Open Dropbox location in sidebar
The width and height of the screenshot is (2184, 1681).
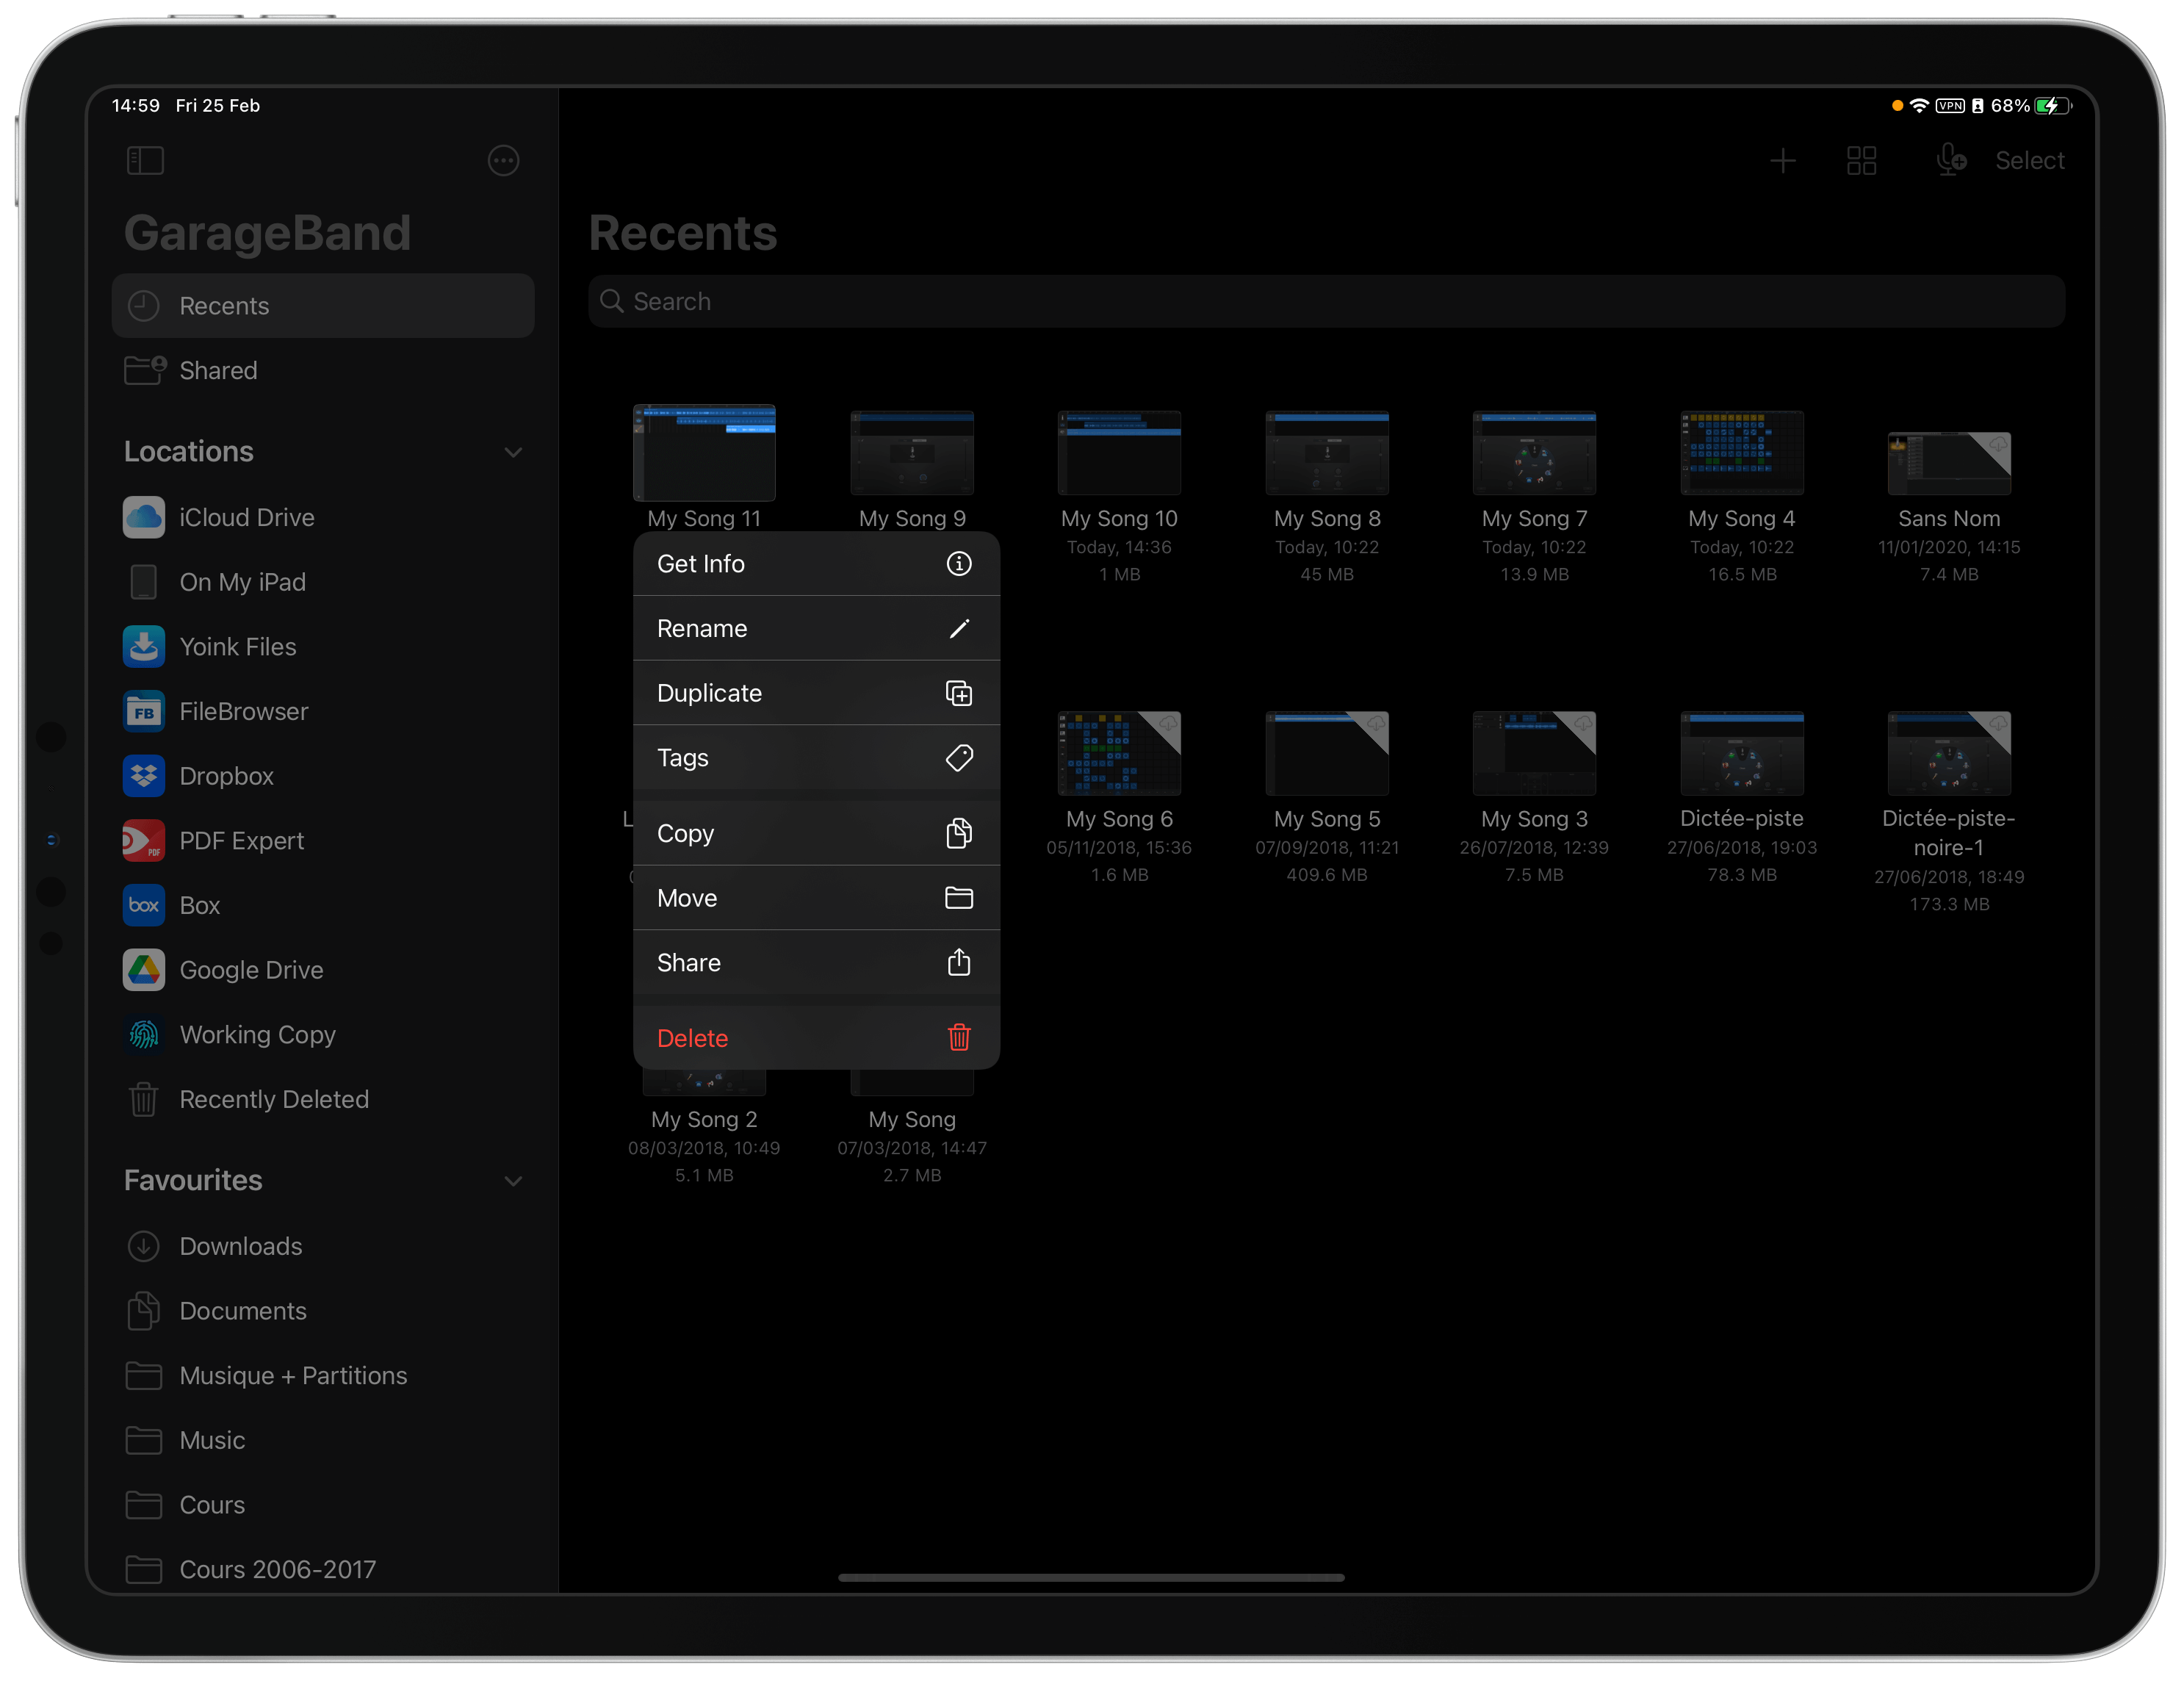coord(226,776)
